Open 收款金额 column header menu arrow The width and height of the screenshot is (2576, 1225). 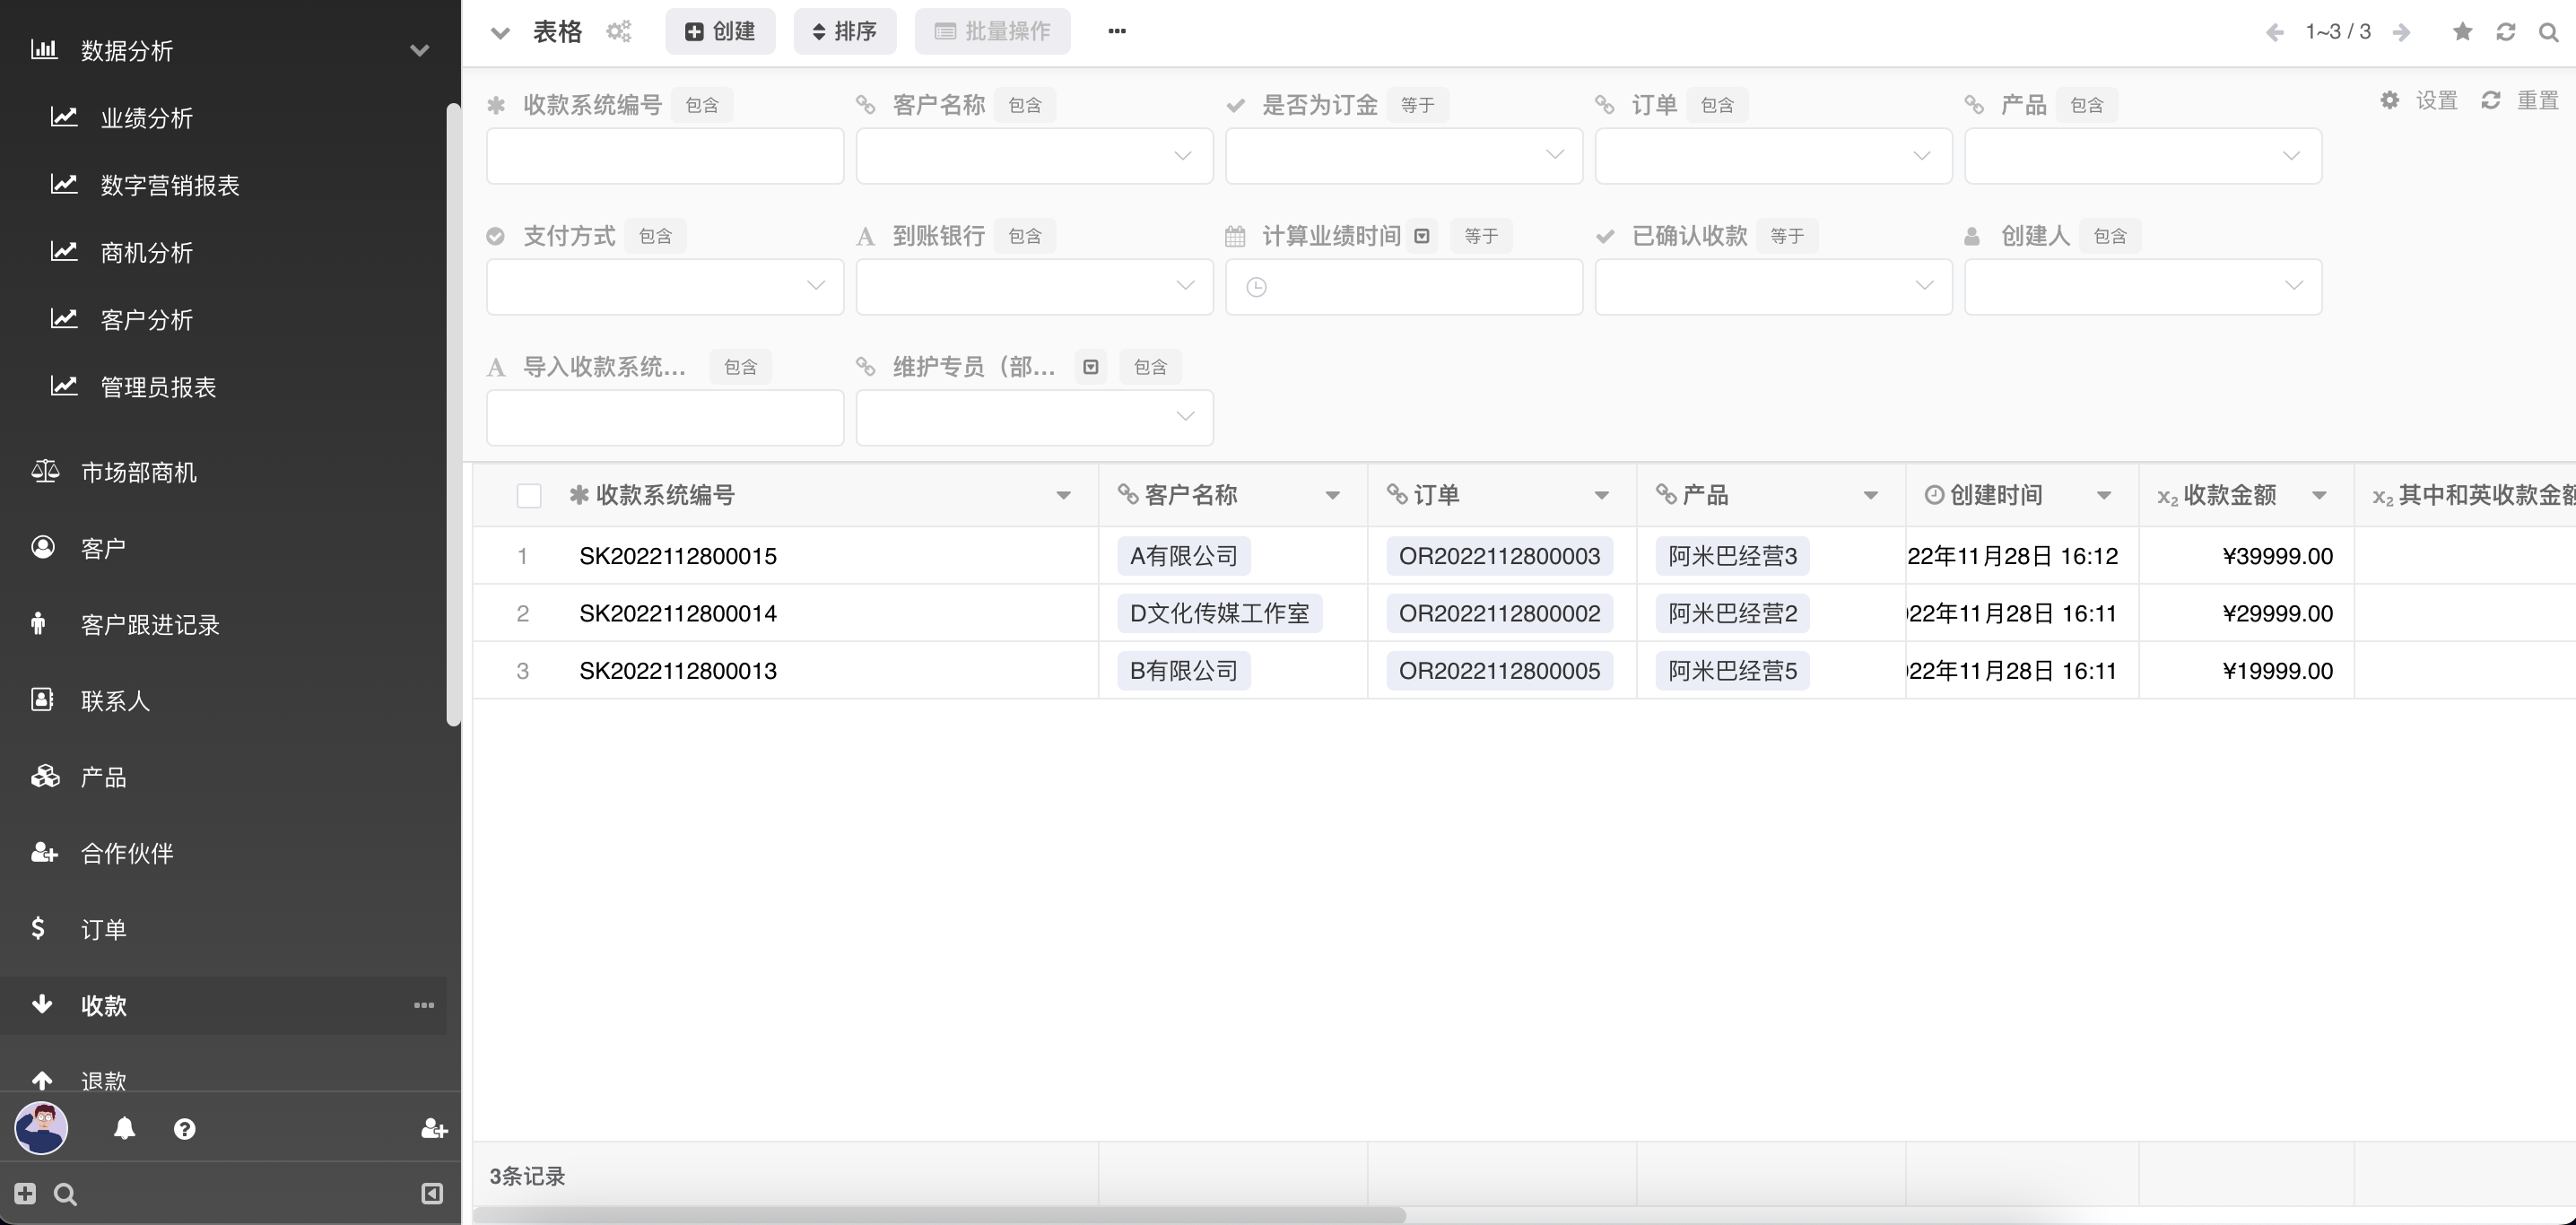coord(2319,496)
